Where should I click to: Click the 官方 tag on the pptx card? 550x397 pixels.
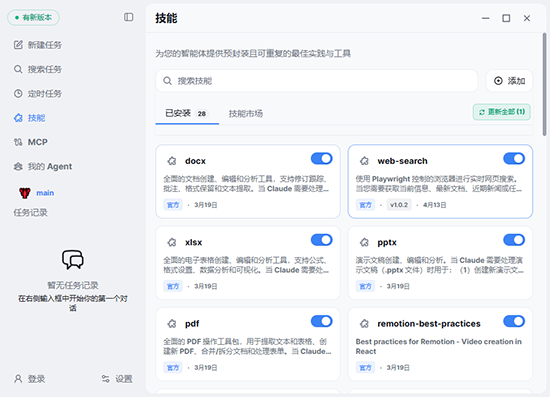click(365, 286)
